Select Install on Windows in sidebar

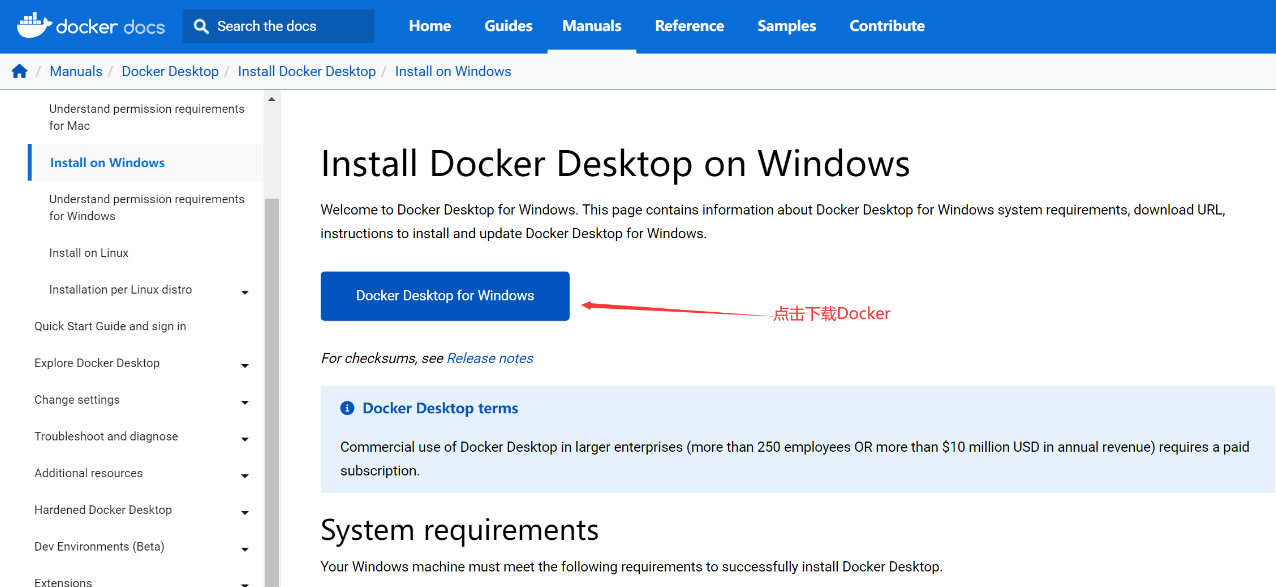107,163
